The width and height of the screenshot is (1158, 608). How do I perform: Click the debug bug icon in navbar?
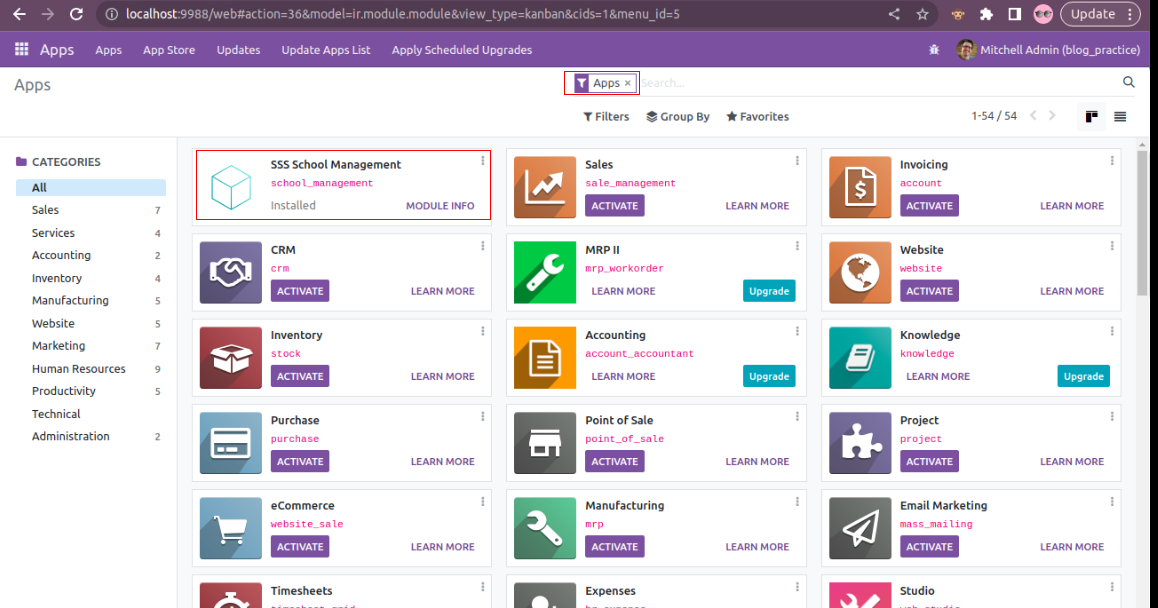(934, 50)
